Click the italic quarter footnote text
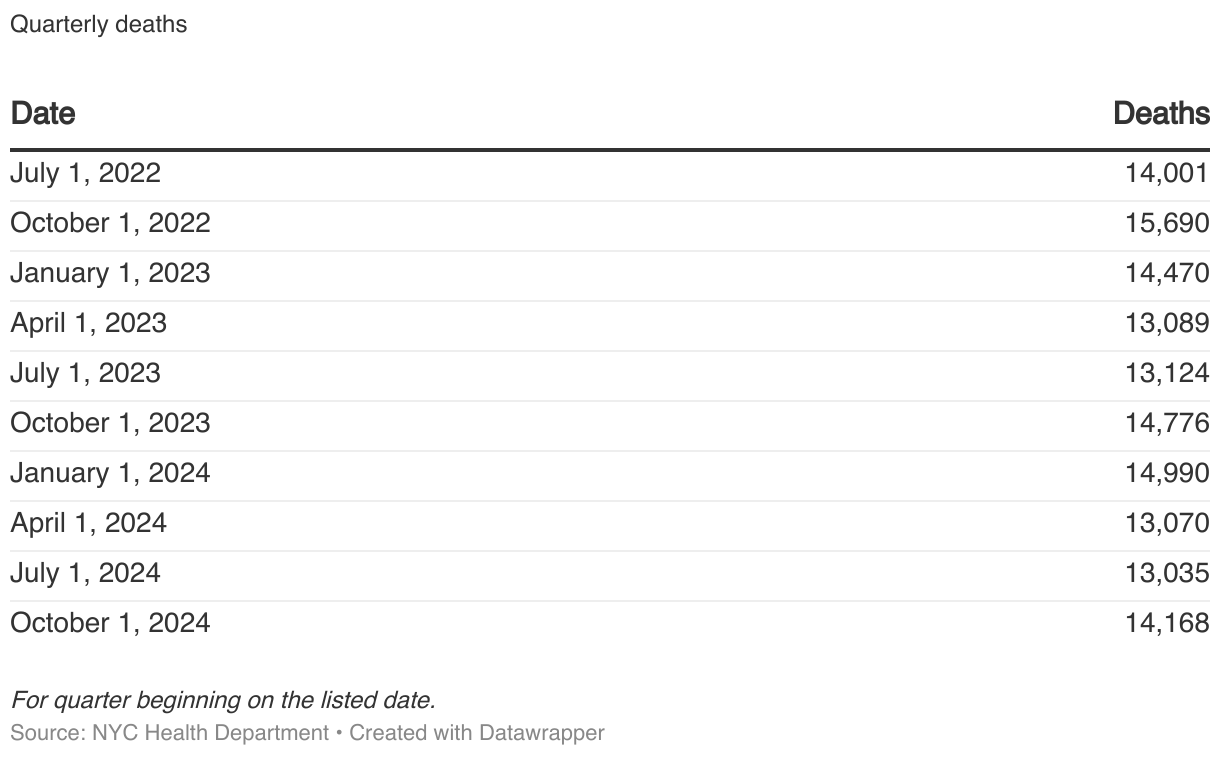Image resolution: width=1220 pixels, height=758 pixels. (x=223, y=700)
